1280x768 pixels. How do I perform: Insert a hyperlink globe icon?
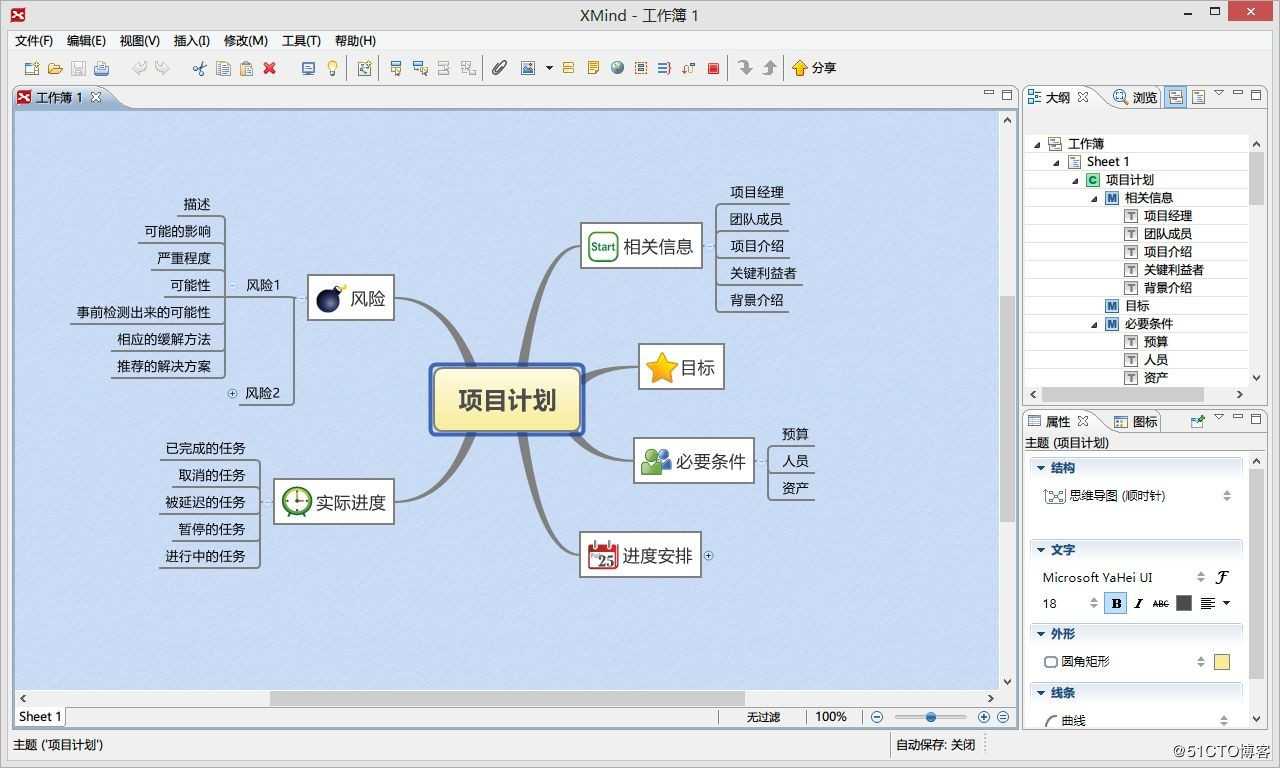tap(617, 68)
